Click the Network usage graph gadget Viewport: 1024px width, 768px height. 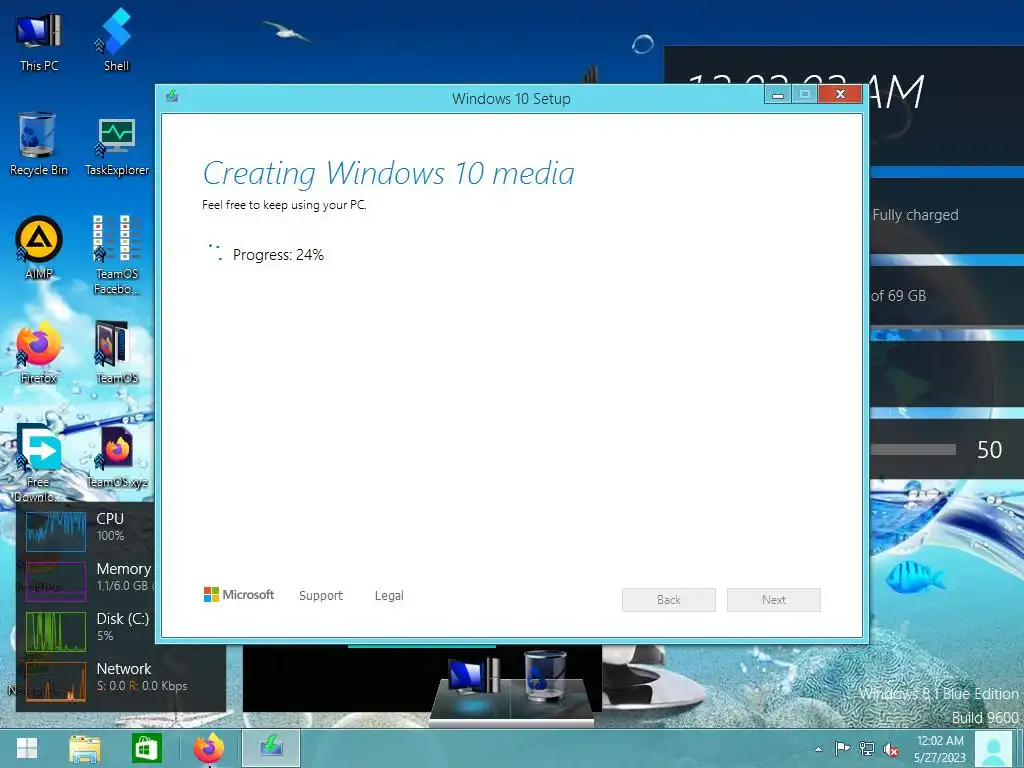tap(56, 681)
